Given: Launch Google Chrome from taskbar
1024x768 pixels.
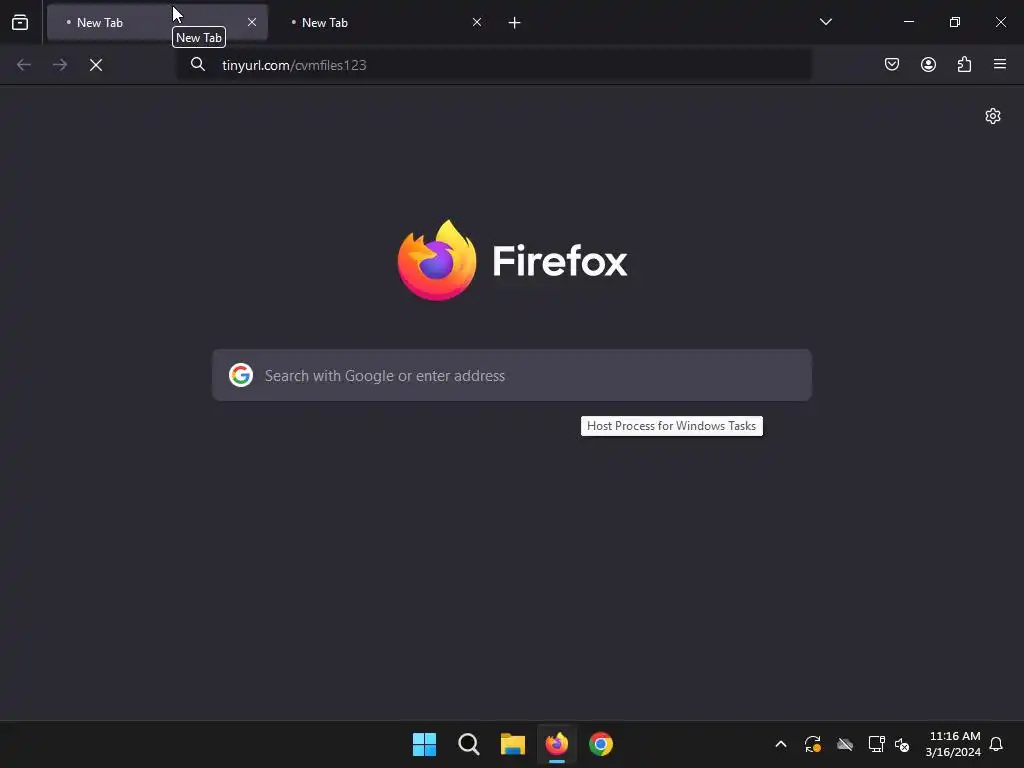Looking at the screenshot, I should click(601, 744).
